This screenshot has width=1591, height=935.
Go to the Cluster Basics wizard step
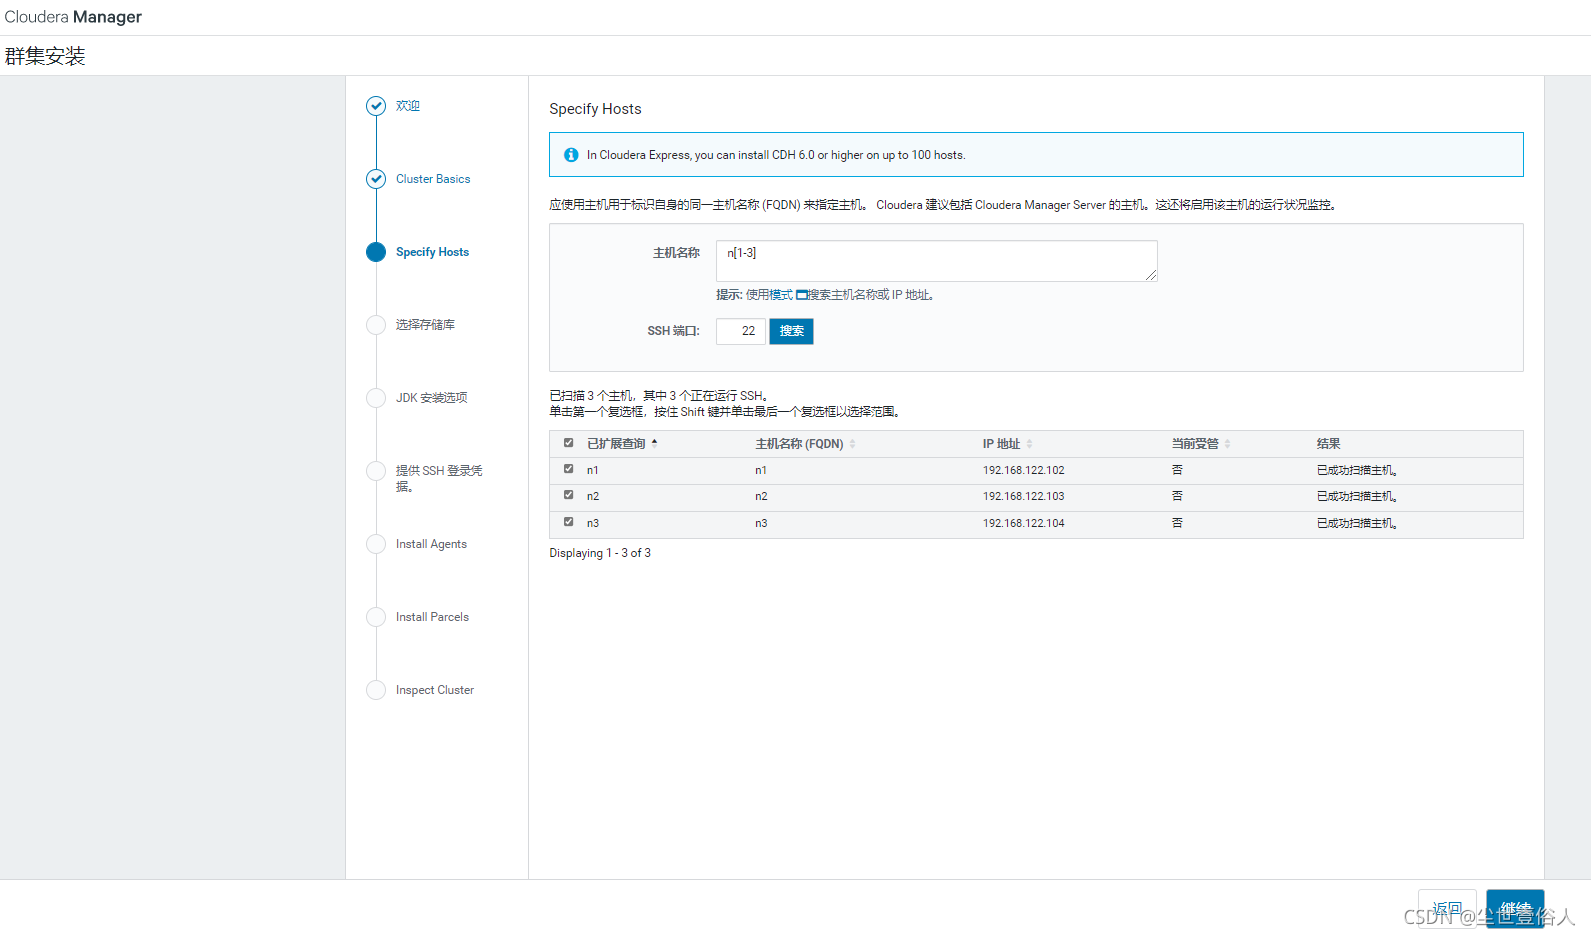433,179
